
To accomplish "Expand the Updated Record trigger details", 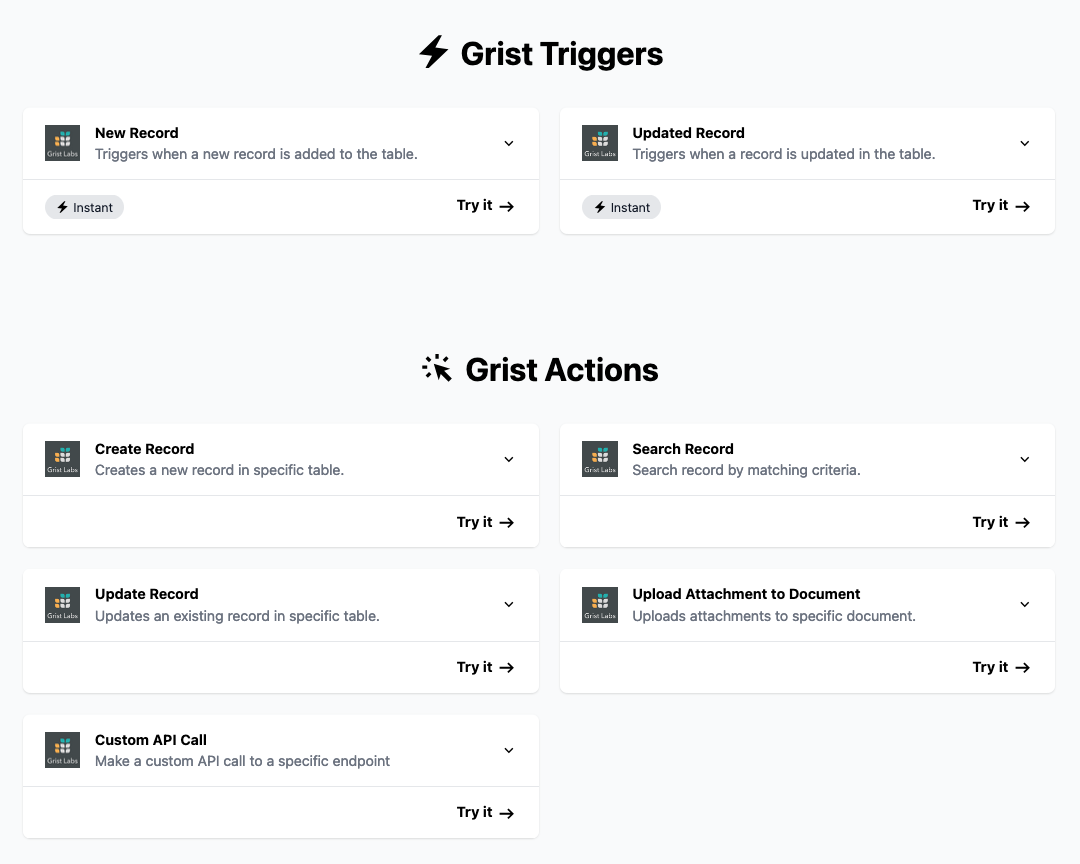I will [1024, 143].
